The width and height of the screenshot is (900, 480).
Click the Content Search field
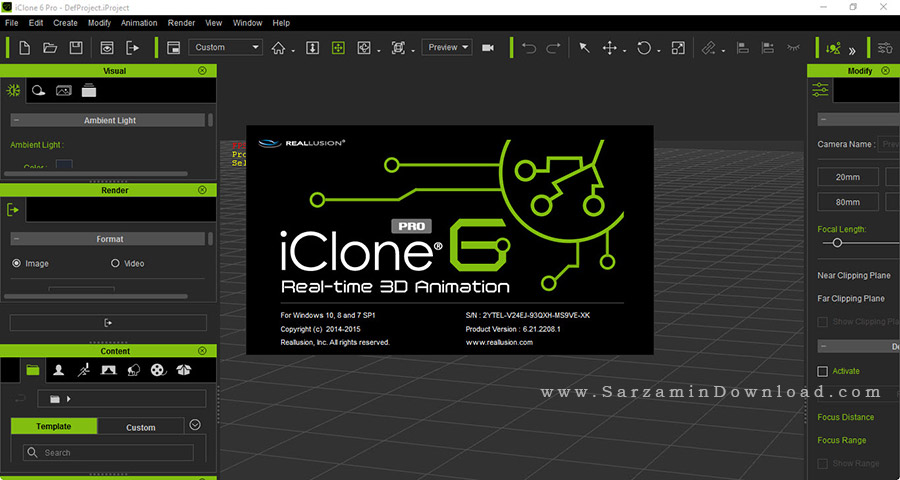point(108,452)
